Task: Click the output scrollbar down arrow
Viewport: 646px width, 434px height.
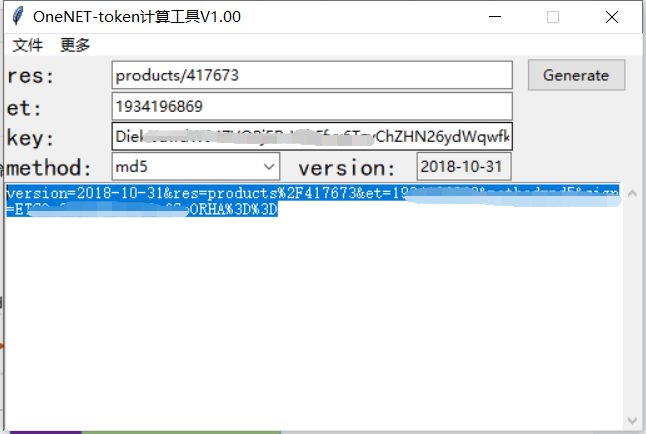Action: pos(632,420)
